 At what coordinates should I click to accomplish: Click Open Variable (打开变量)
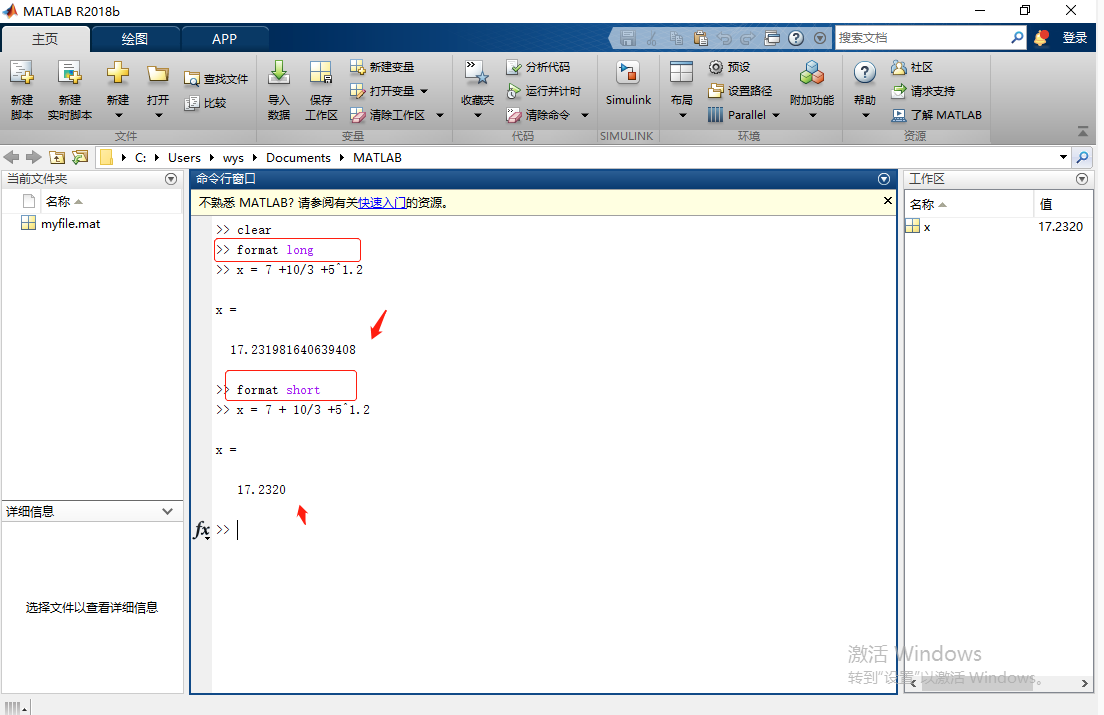[382, 91]
